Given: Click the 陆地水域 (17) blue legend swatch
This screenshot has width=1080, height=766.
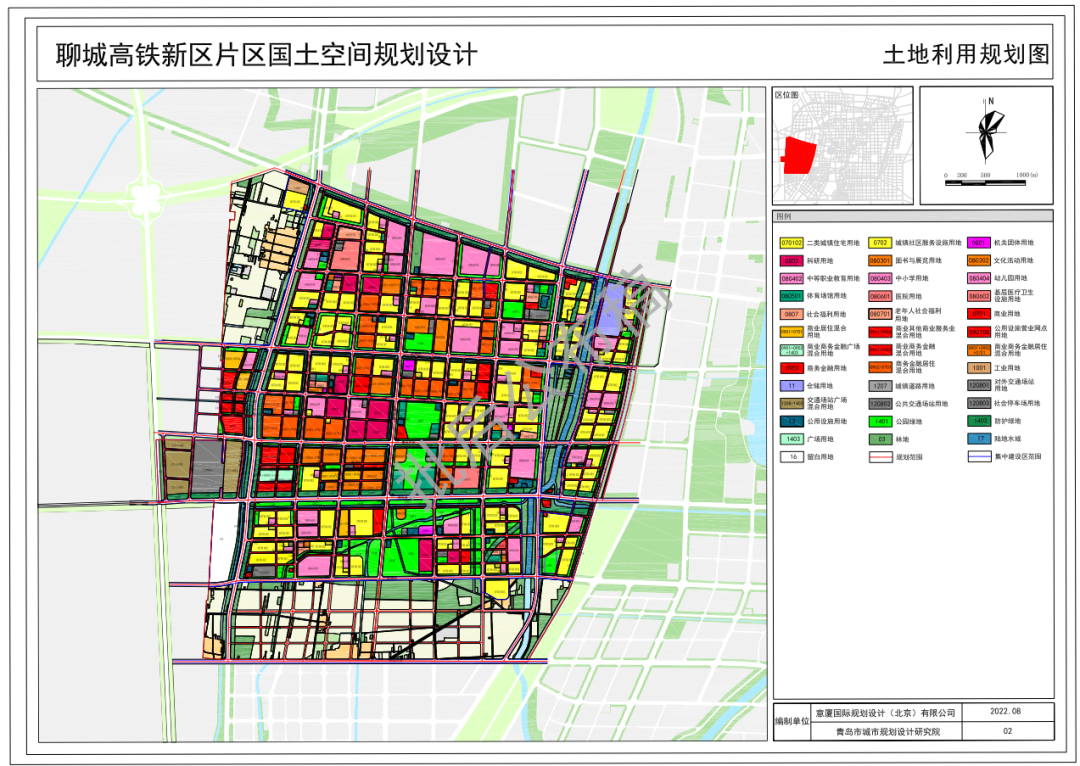Looking at the screenshot, I should 979,439.
